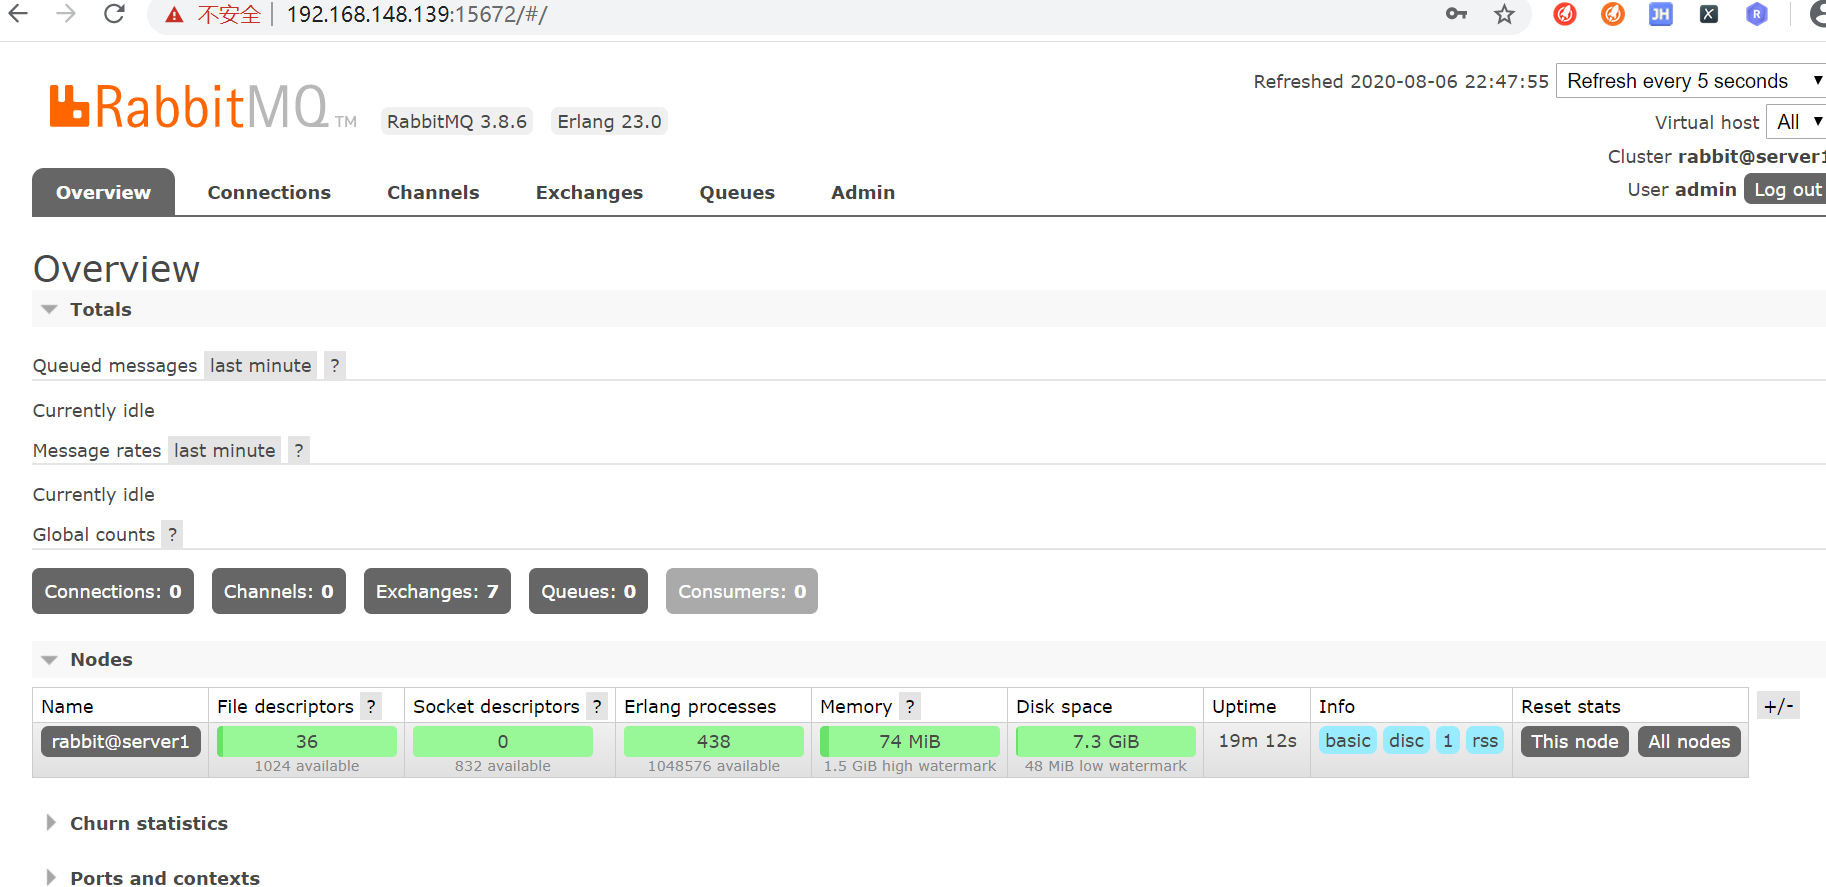Click the Erlang 23.0 version label
Viewport: 1826px width, 887px height.
(x=609, y=121)
